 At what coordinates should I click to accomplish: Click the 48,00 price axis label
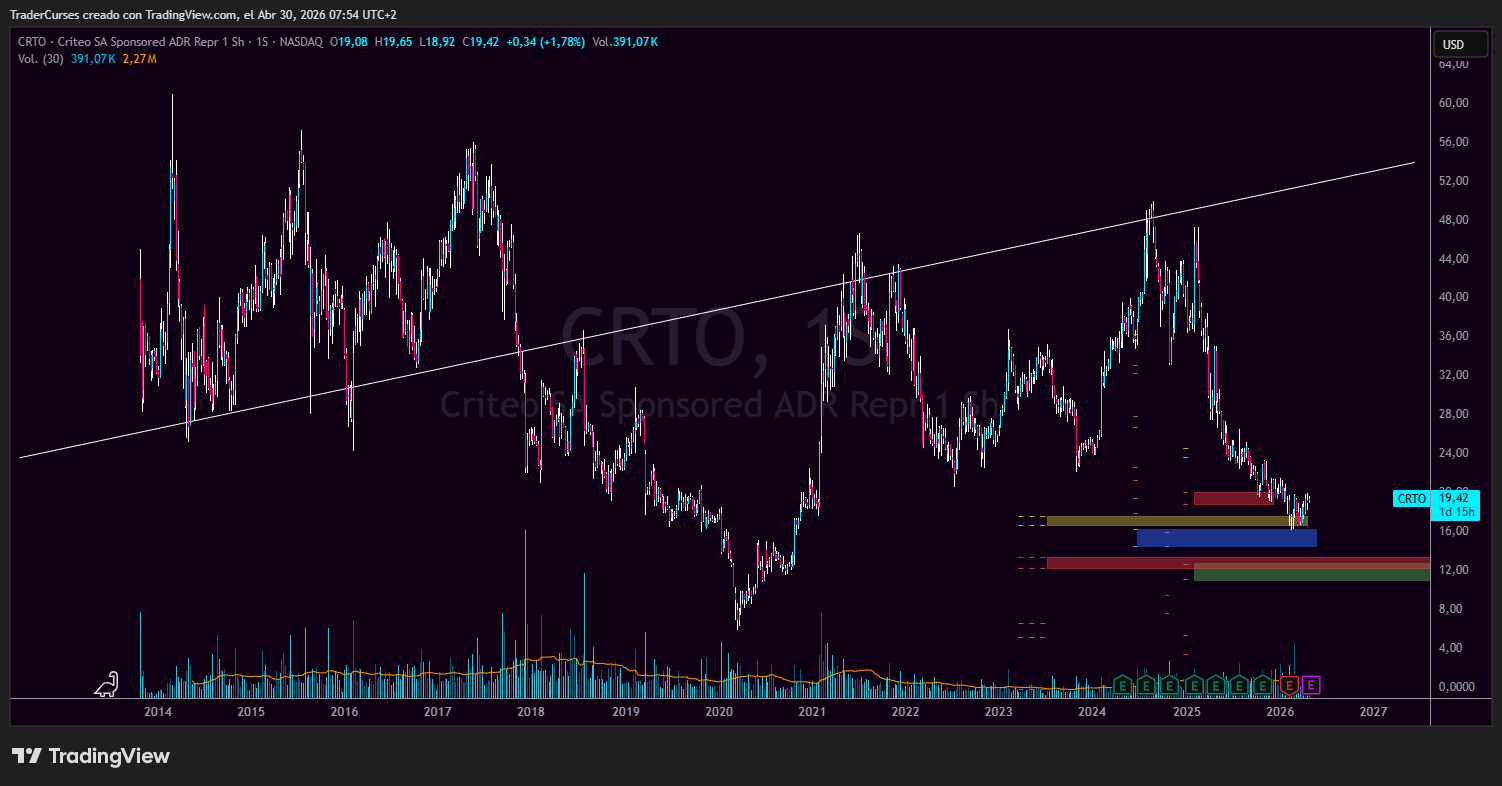pyautogui.click(x=1455, y=220)
